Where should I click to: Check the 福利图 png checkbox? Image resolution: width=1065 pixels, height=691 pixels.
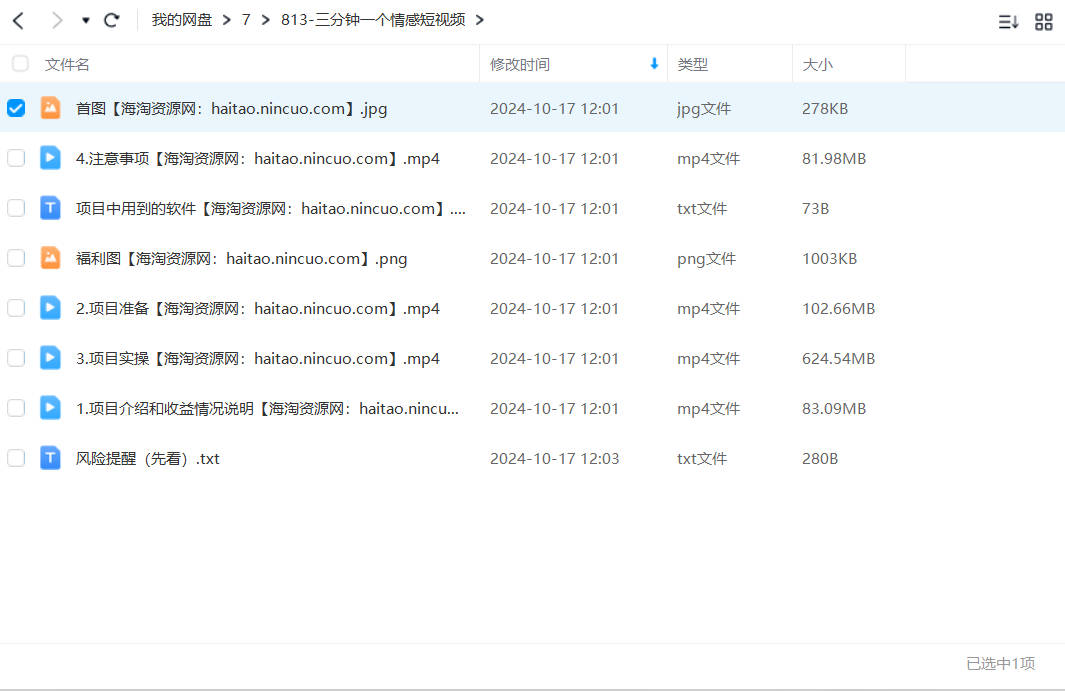point(16,258)
